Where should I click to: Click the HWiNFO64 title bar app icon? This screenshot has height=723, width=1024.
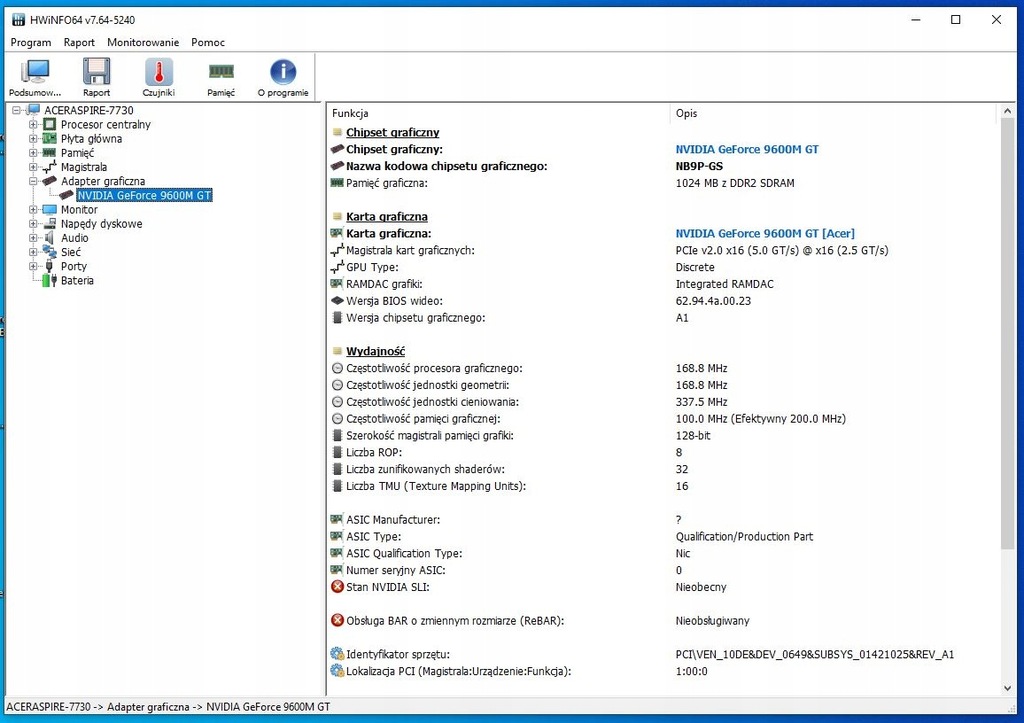coord(18,20)
